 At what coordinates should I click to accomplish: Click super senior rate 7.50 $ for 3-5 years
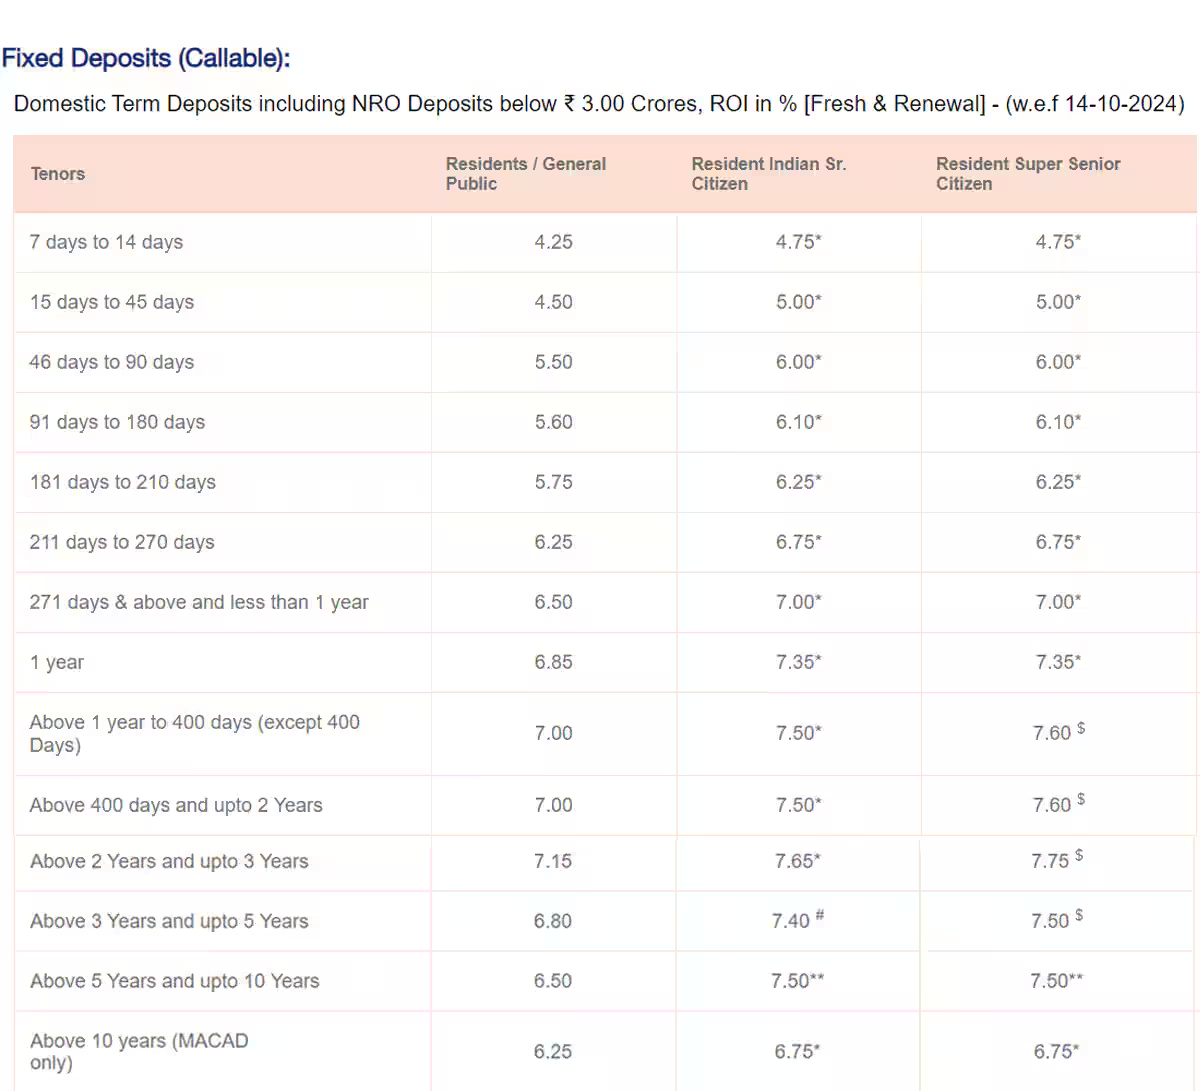(1058, 920)
